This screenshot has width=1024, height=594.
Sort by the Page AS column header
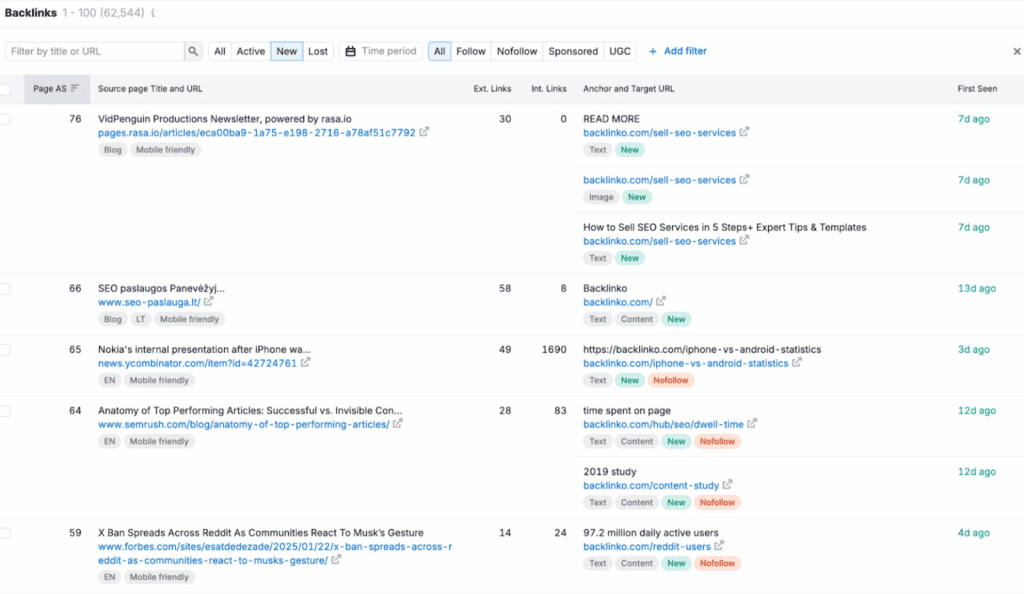[x=56, y=89]
